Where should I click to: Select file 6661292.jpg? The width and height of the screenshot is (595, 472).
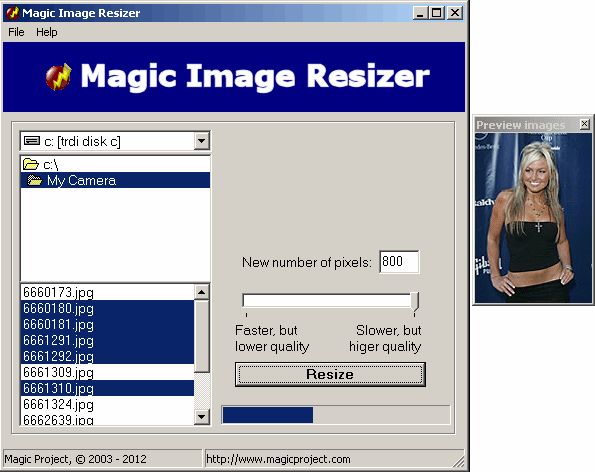(107, 356)
